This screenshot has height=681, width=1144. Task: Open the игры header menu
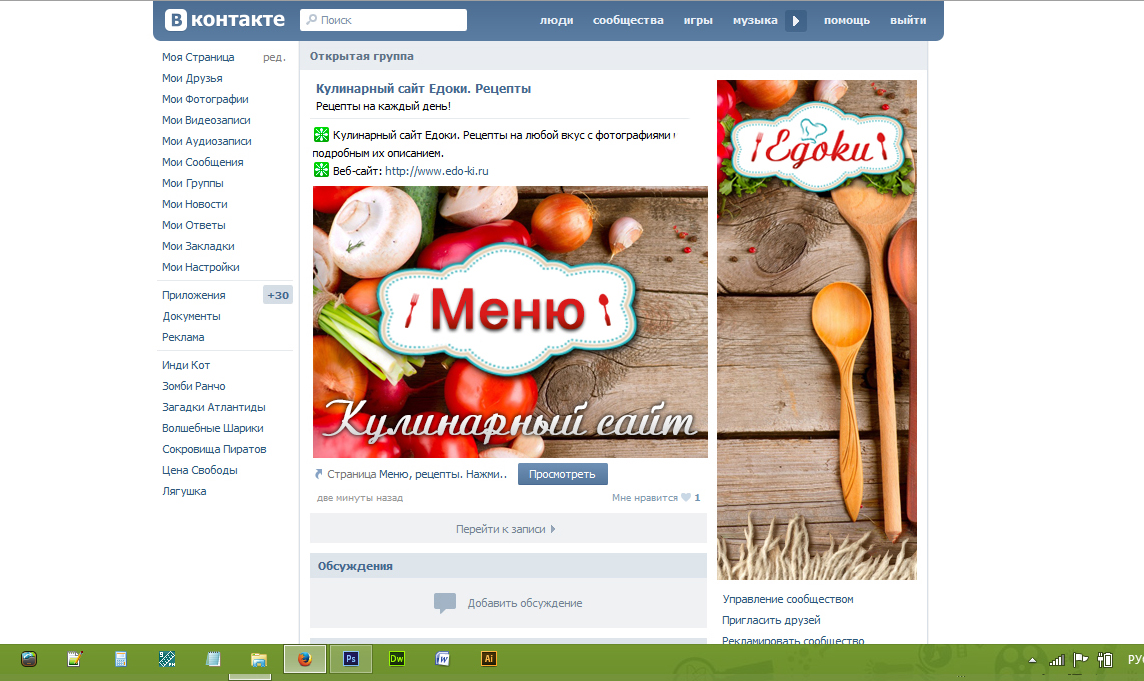[x=697, y=20]
